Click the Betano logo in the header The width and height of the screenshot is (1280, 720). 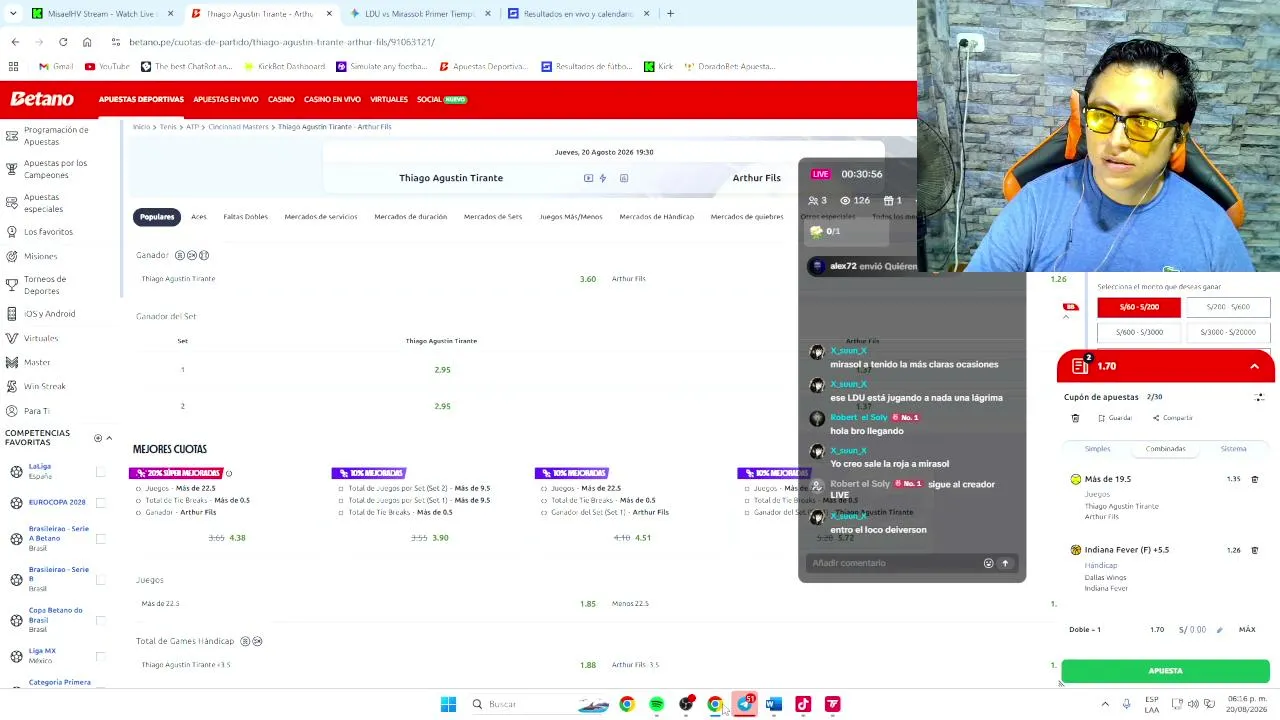(x=42, y=99)
